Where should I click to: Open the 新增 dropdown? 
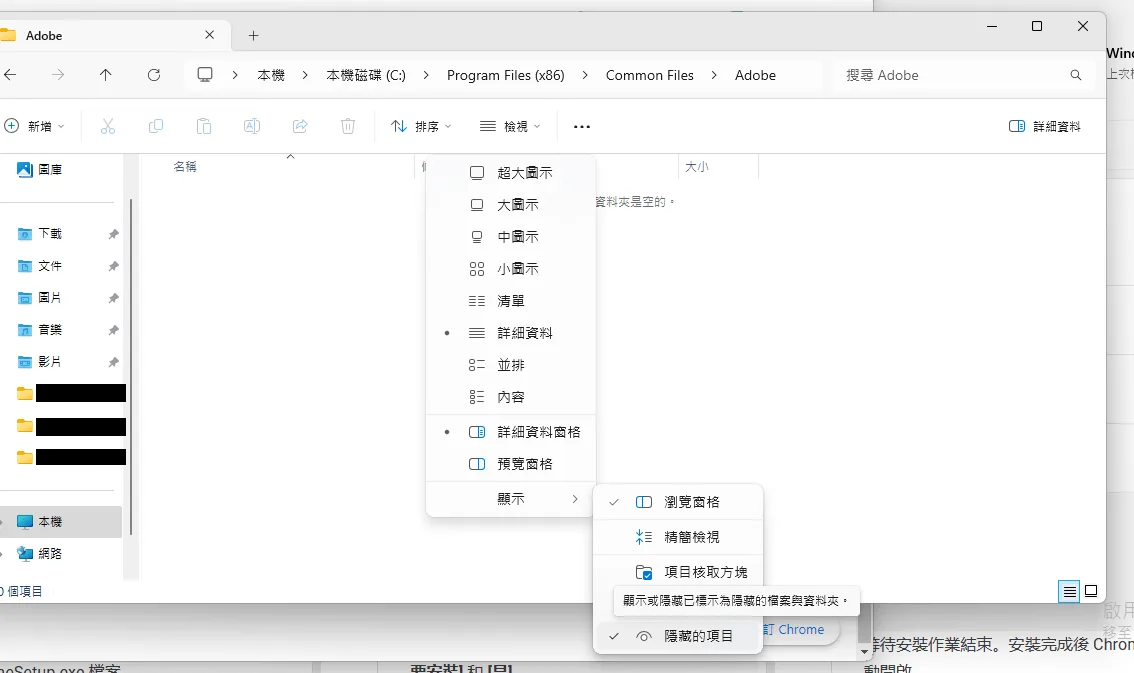pos(34,127)
